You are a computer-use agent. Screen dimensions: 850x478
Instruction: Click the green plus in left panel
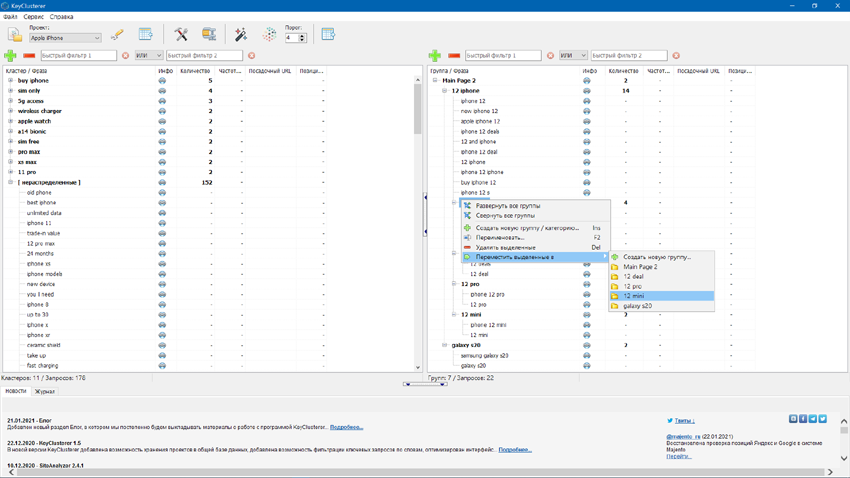[10, 55]
